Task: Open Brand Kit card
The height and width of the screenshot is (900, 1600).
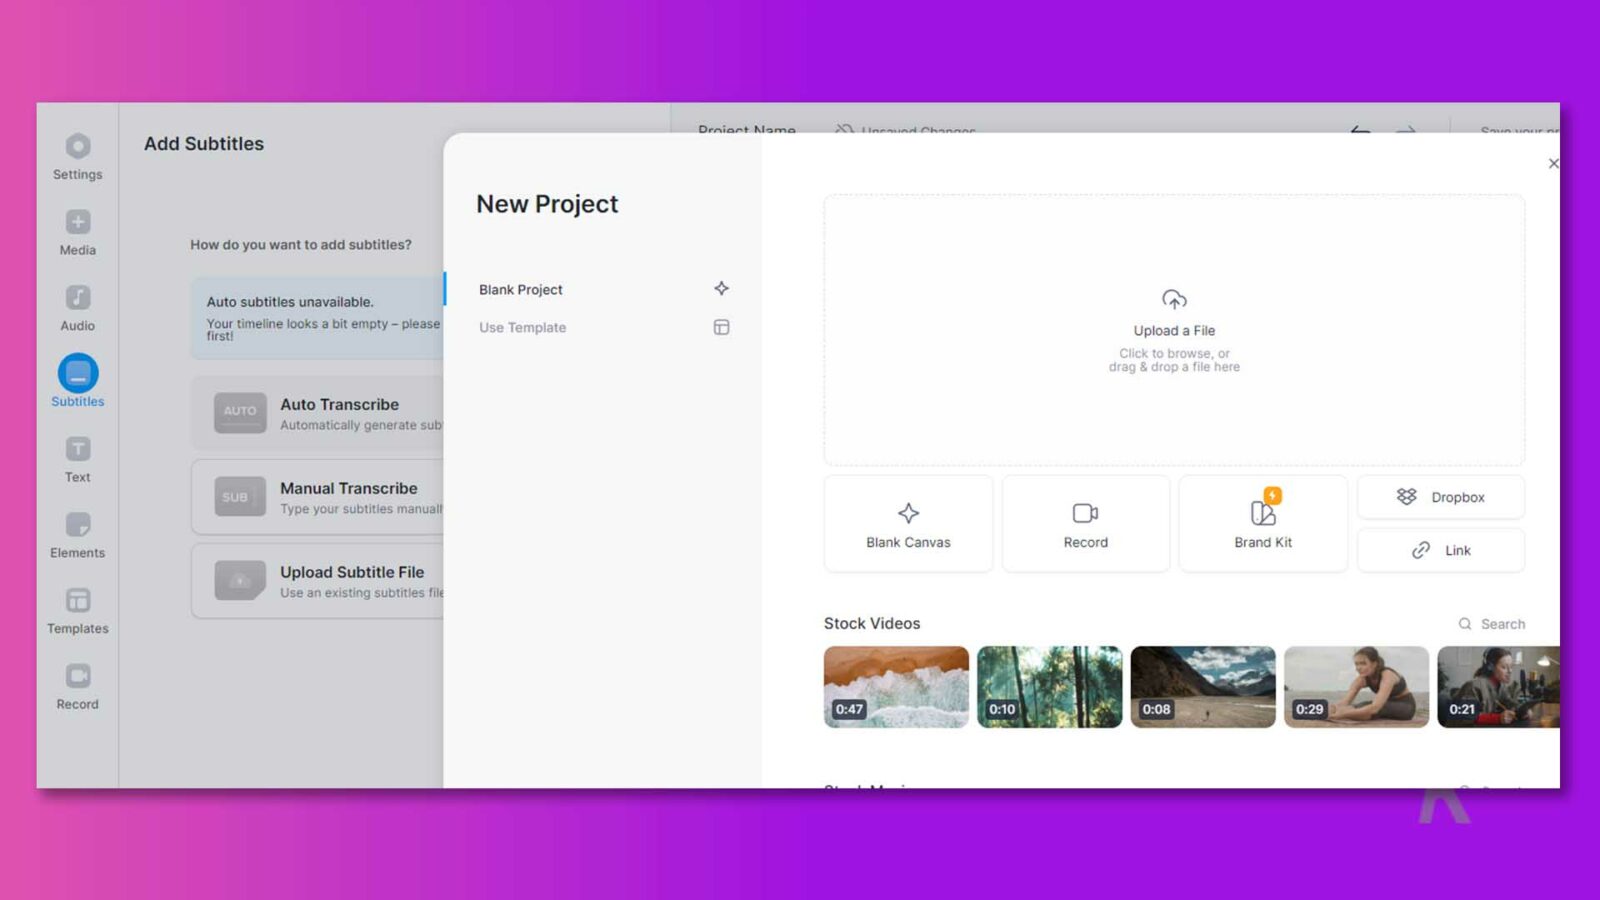Action: pyautogui.click(x=1263, y=524)
